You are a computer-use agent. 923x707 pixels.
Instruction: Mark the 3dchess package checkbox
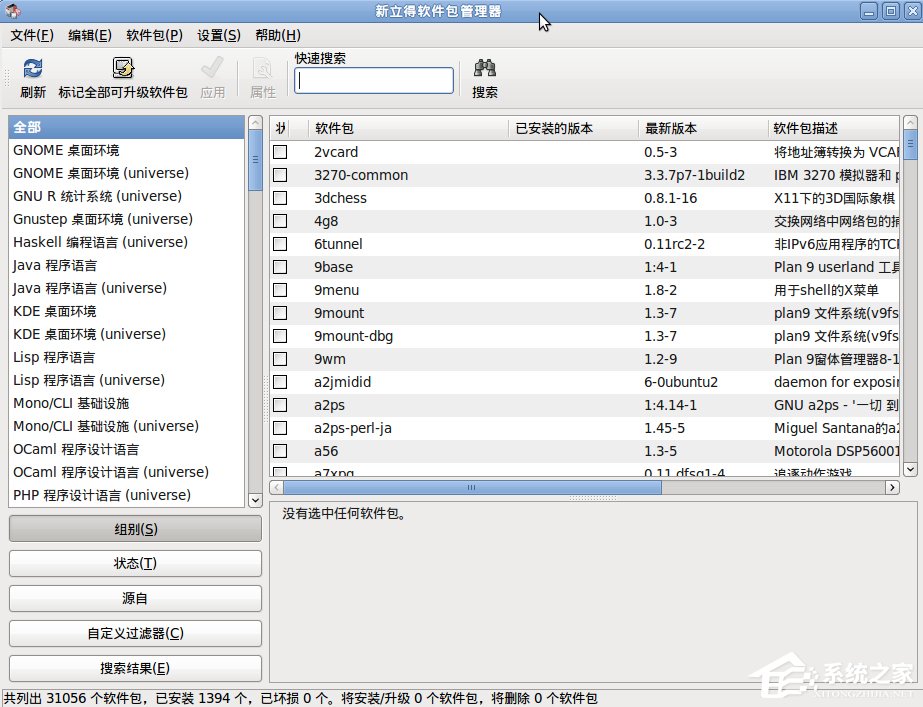coord(280,198)
